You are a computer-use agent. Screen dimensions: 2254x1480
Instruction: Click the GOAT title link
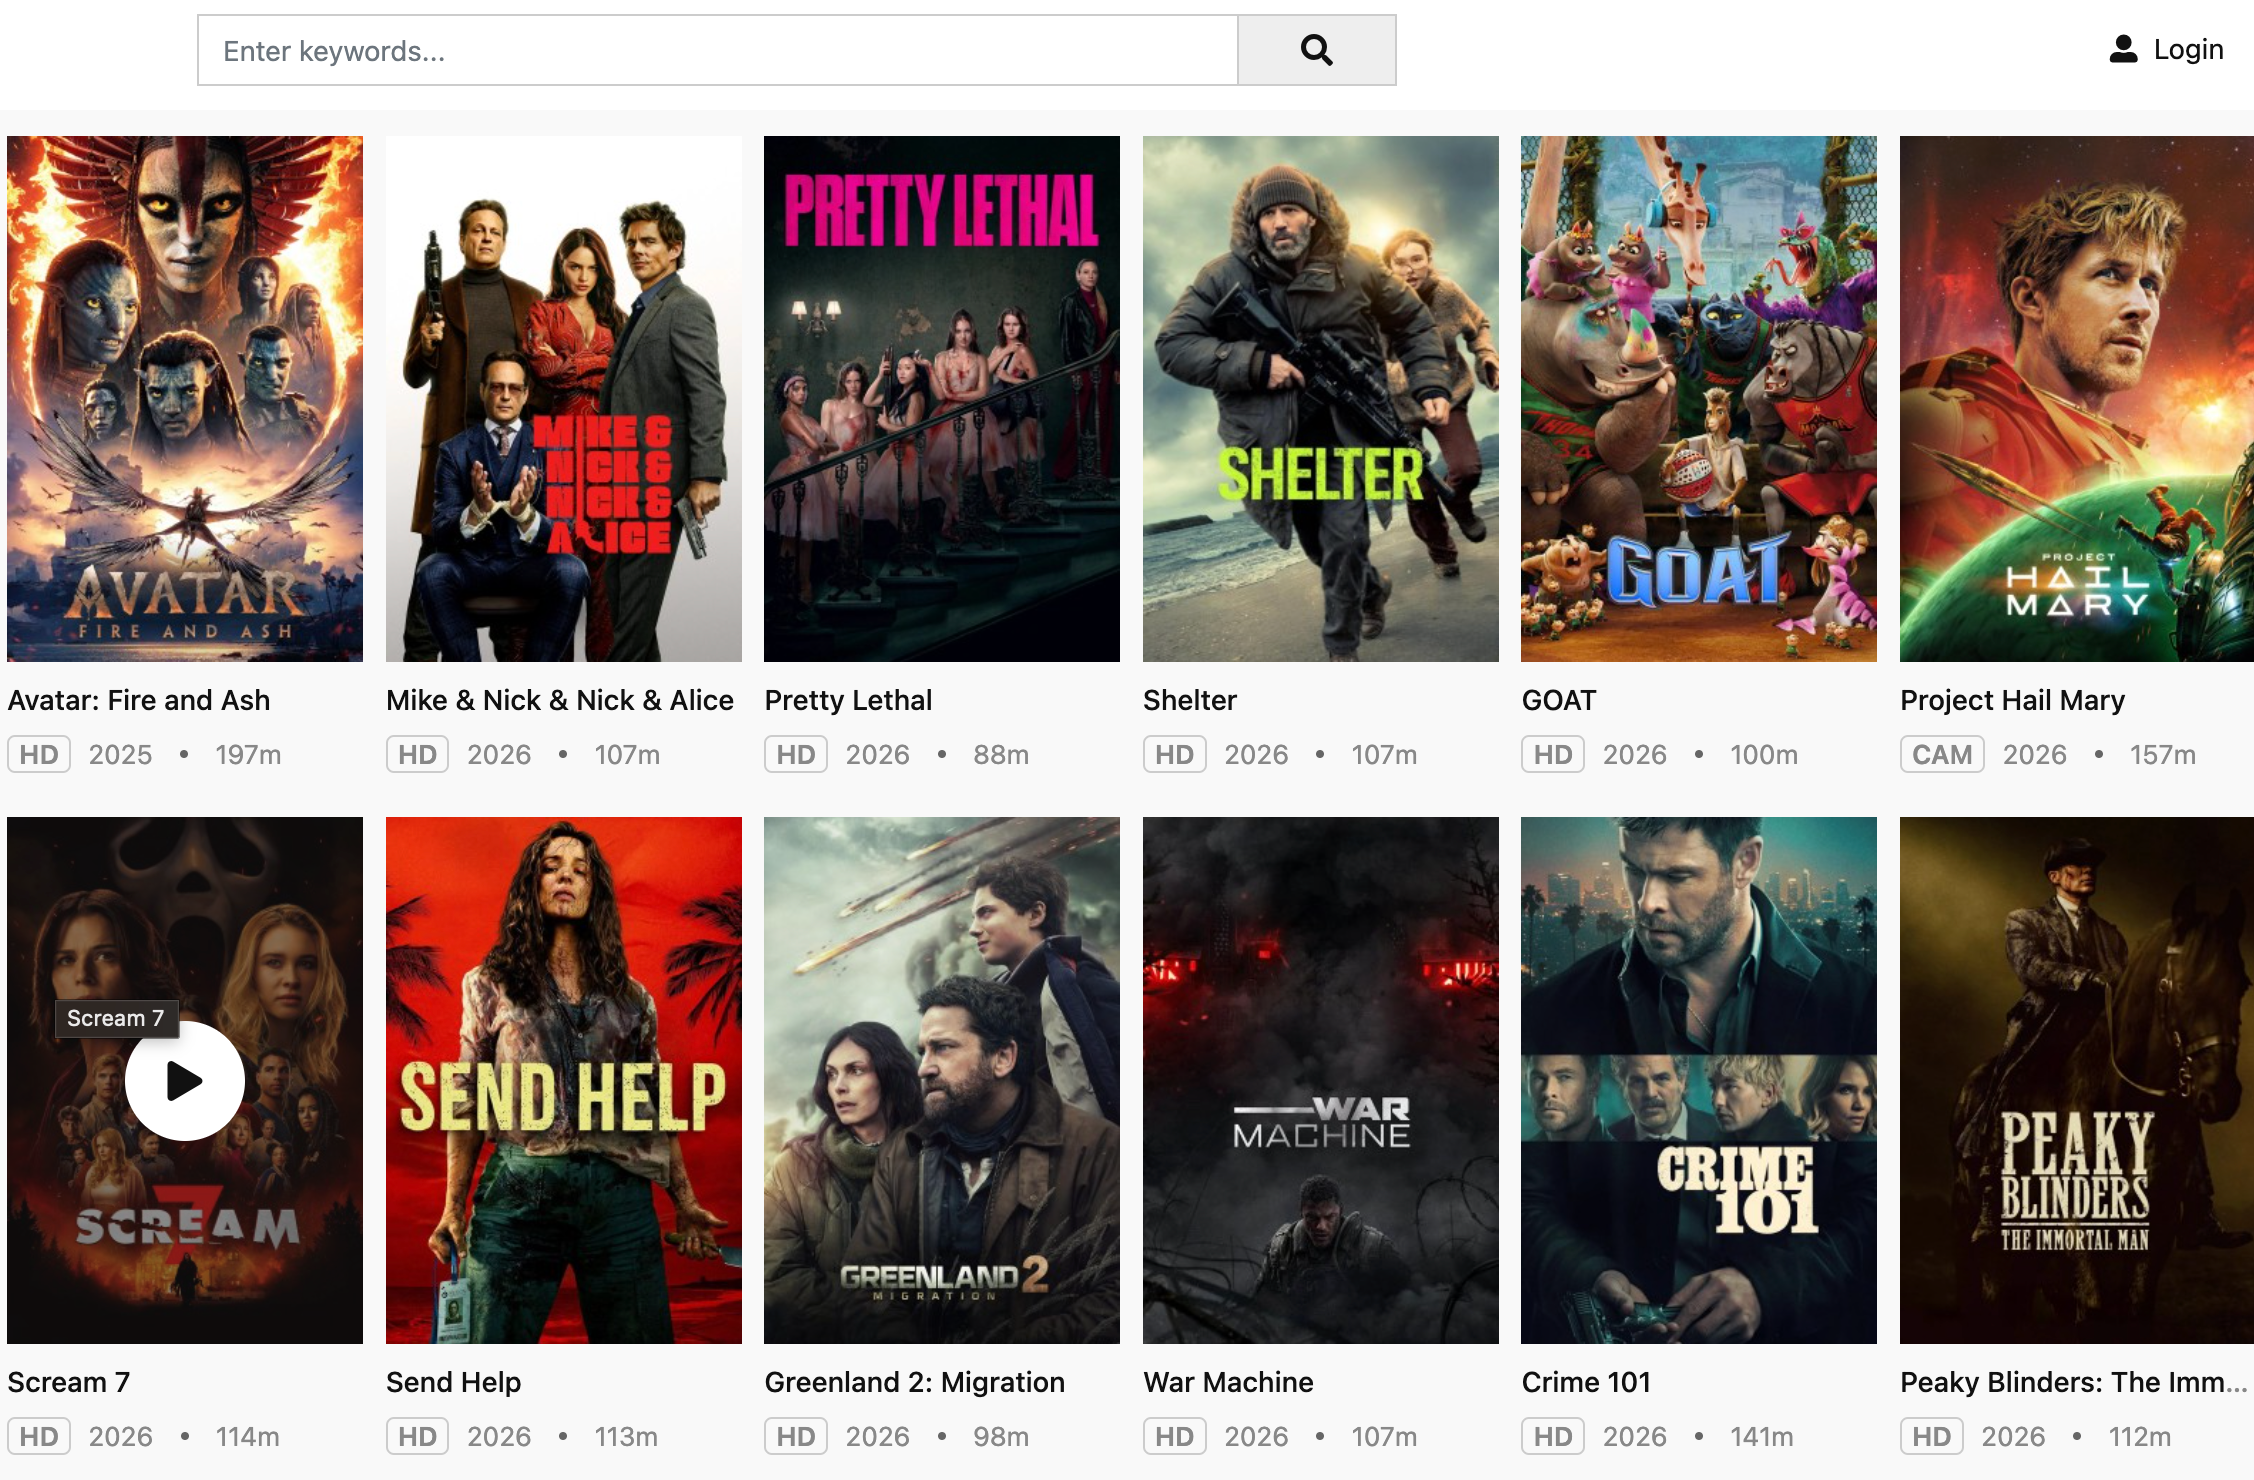coord(1559,700)
